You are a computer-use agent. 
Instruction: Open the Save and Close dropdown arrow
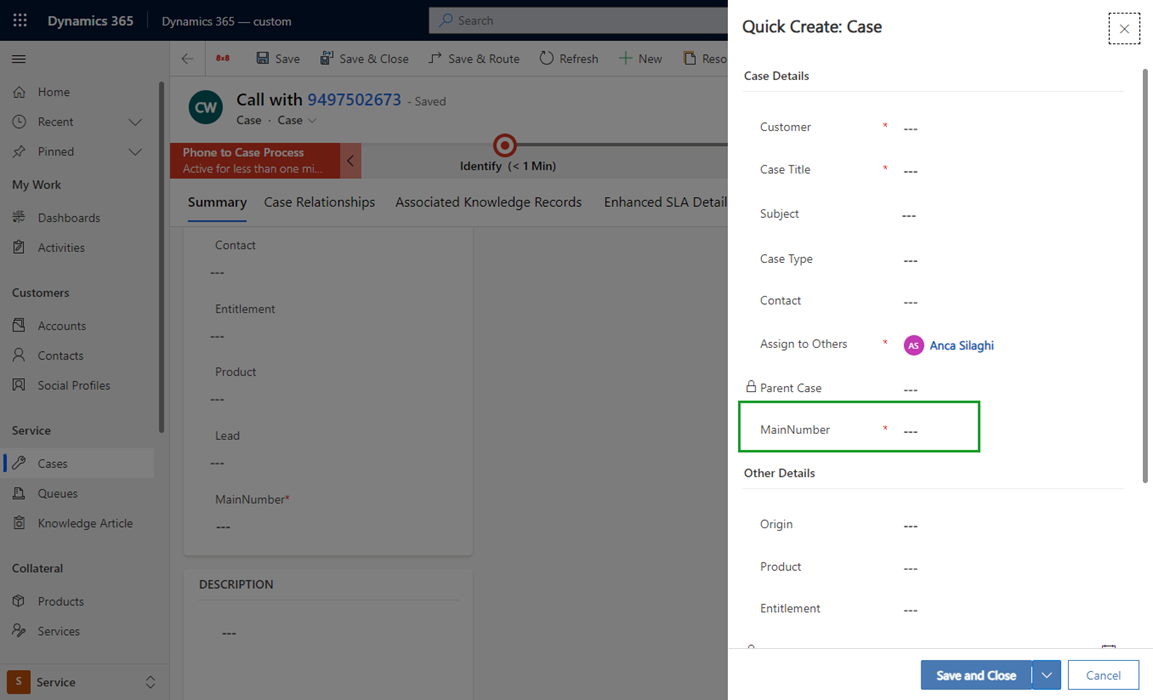tap(1046, 674)
